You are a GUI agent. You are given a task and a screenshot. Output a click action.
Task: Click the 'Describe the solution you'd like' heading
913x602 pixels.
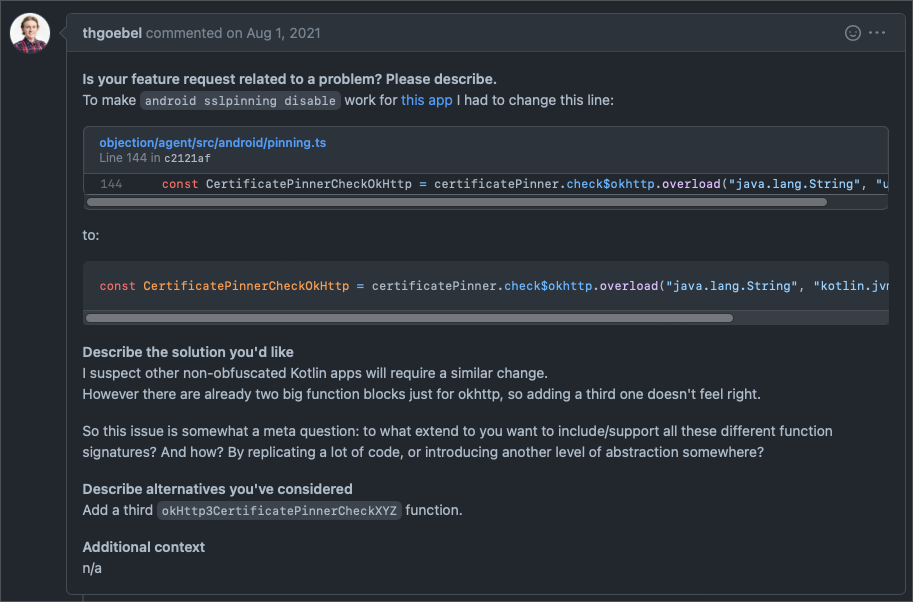pyautogui.click(x=187, y=352)
